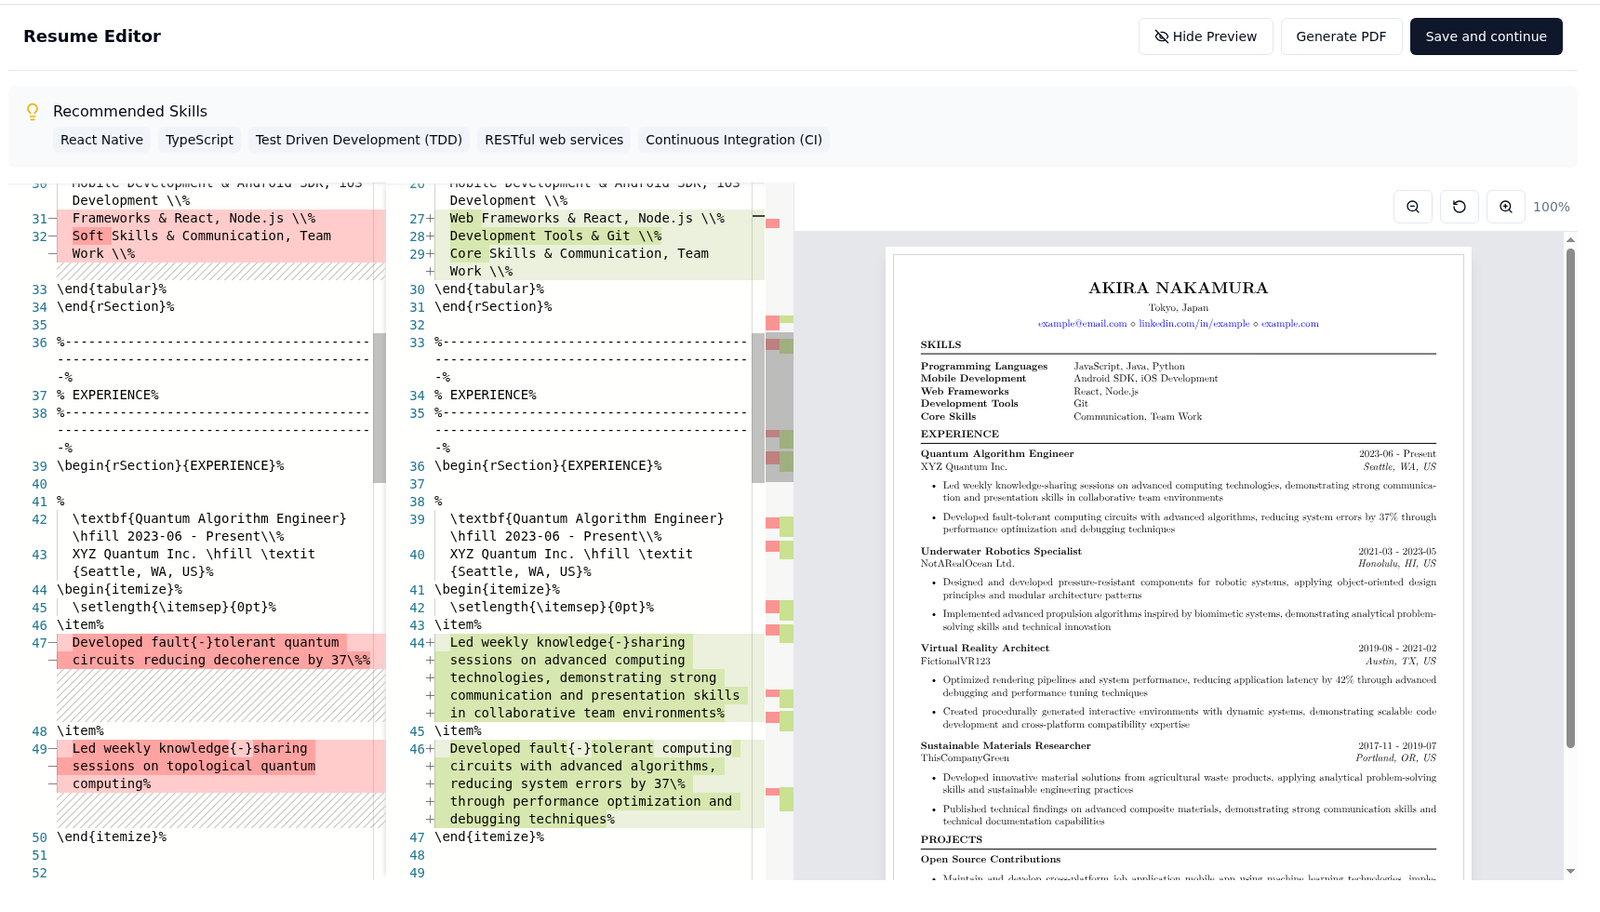Screen dimensions: 1600x912
Task: Click the plus marker on modified line 44
Action: point(430,643)
